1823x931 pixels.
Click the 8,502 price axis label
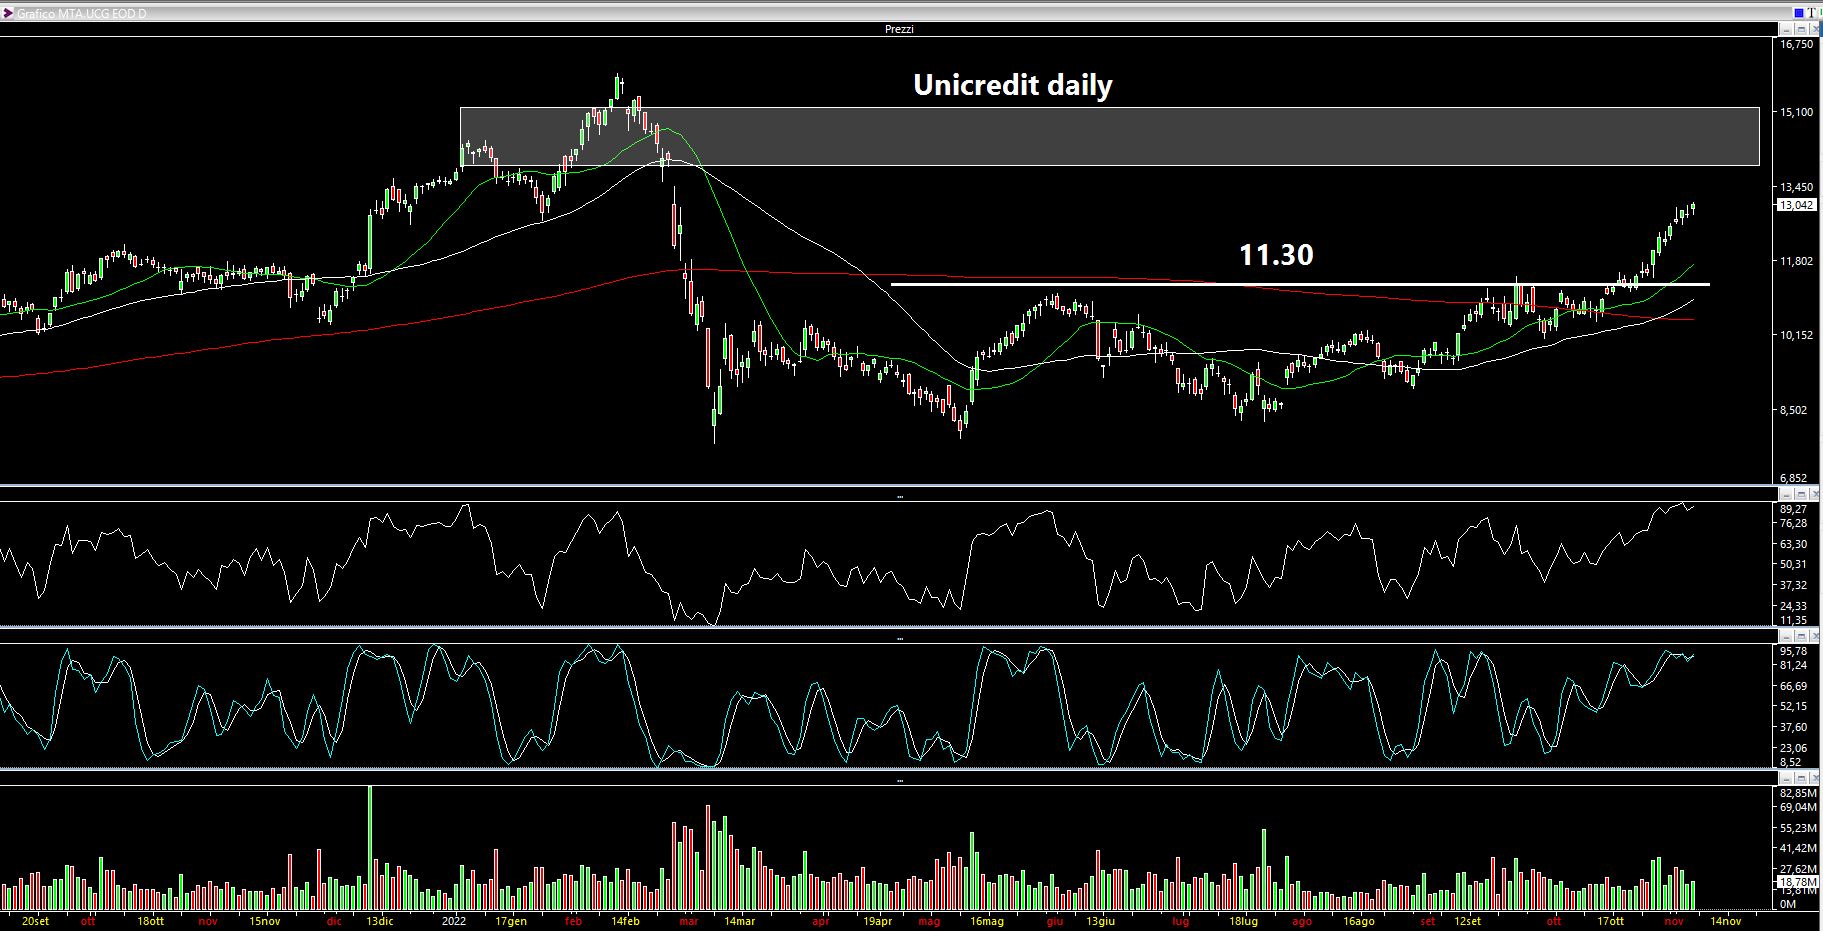1796,410
